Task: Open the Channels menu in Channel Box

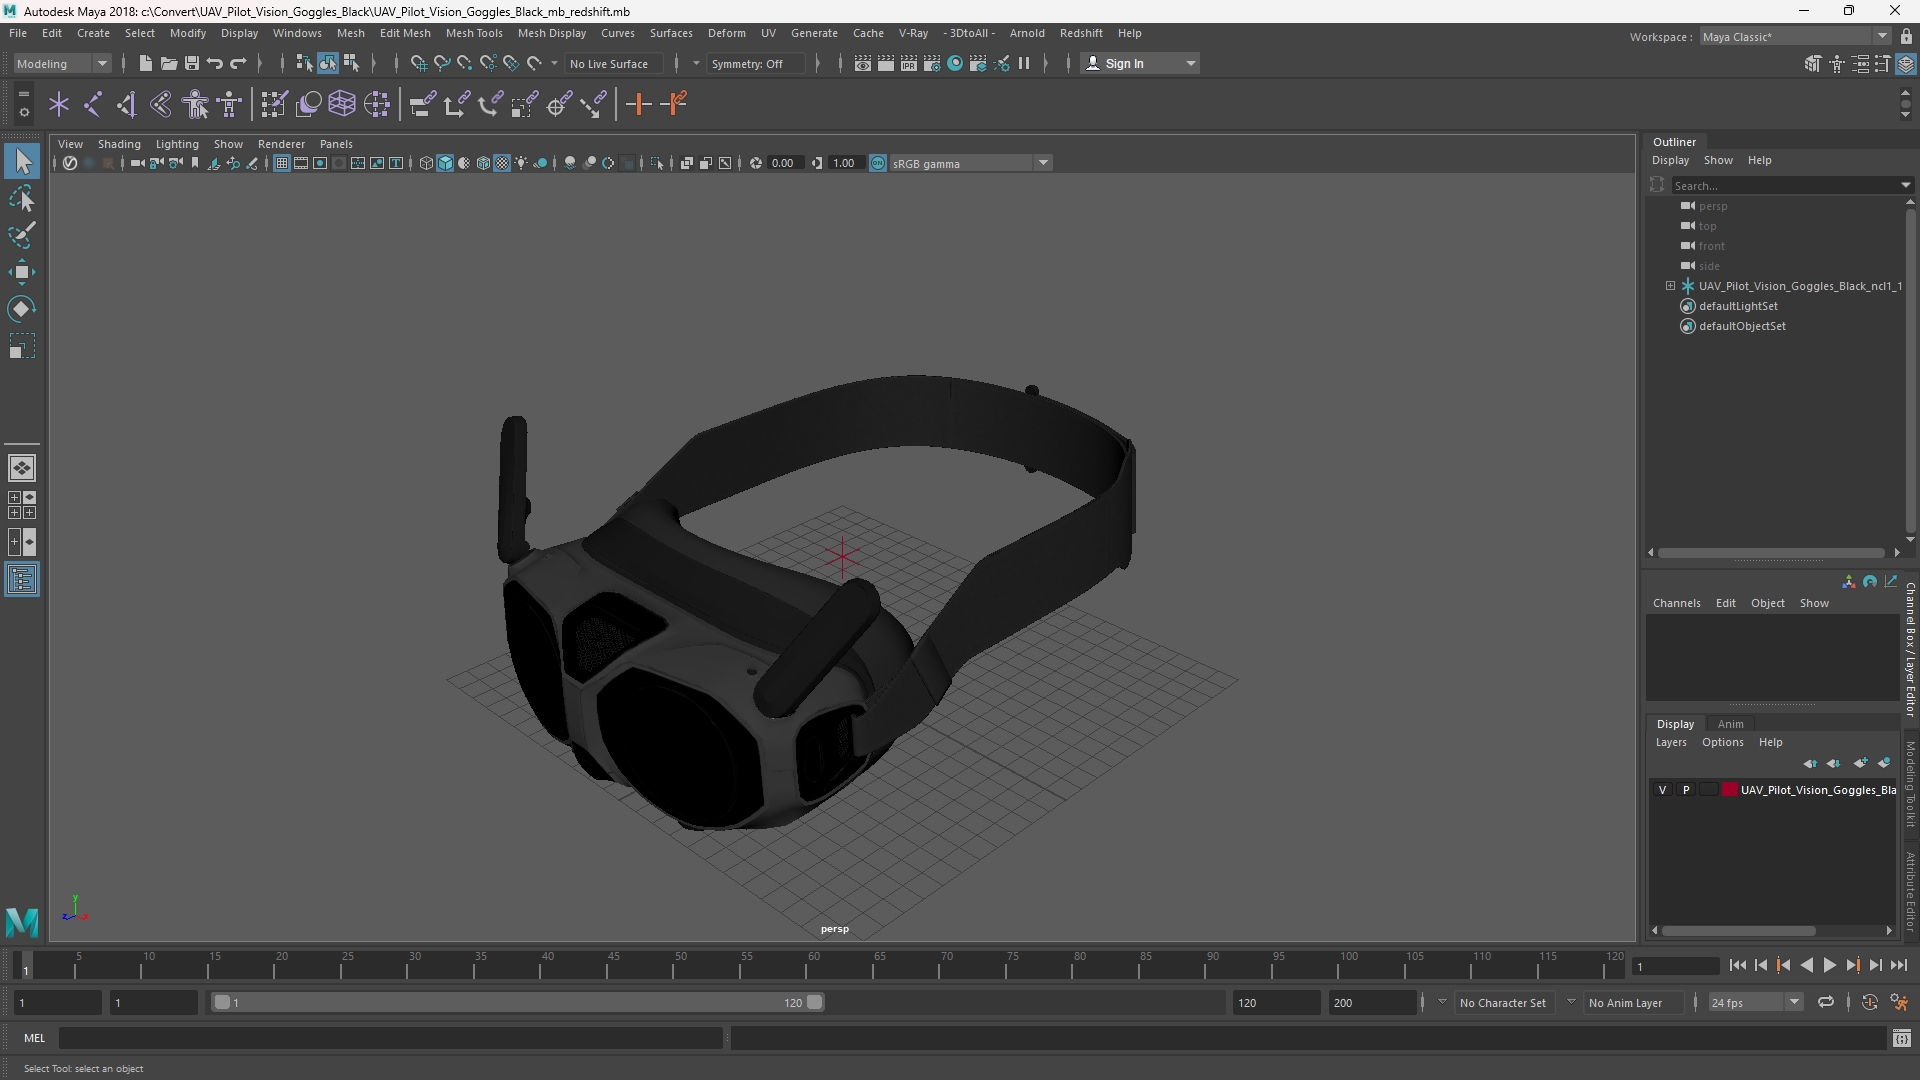Action: coord(1677,603)
